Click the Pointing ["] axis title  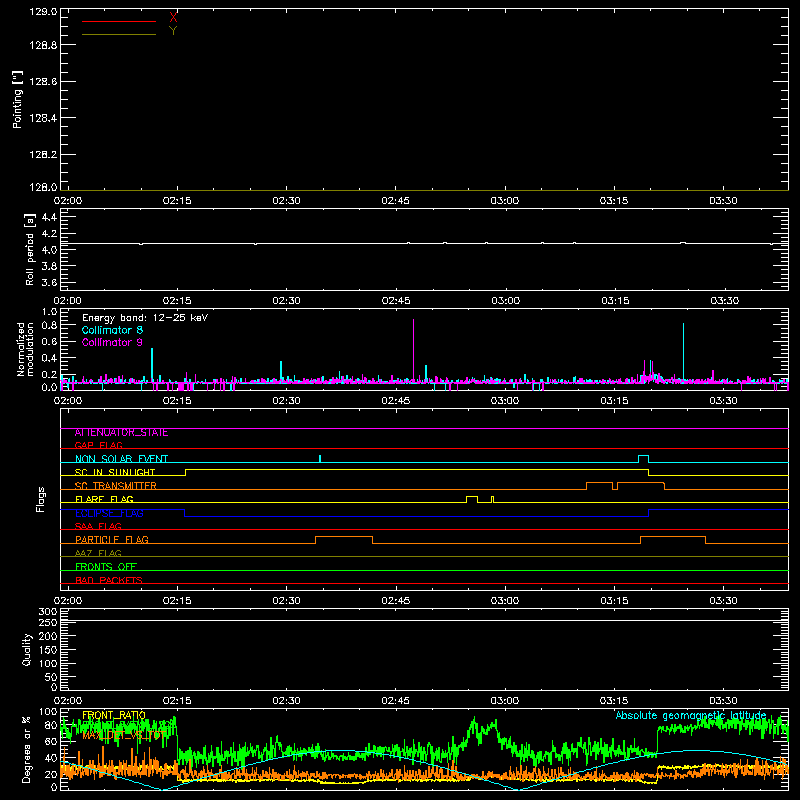pos(18,99)
